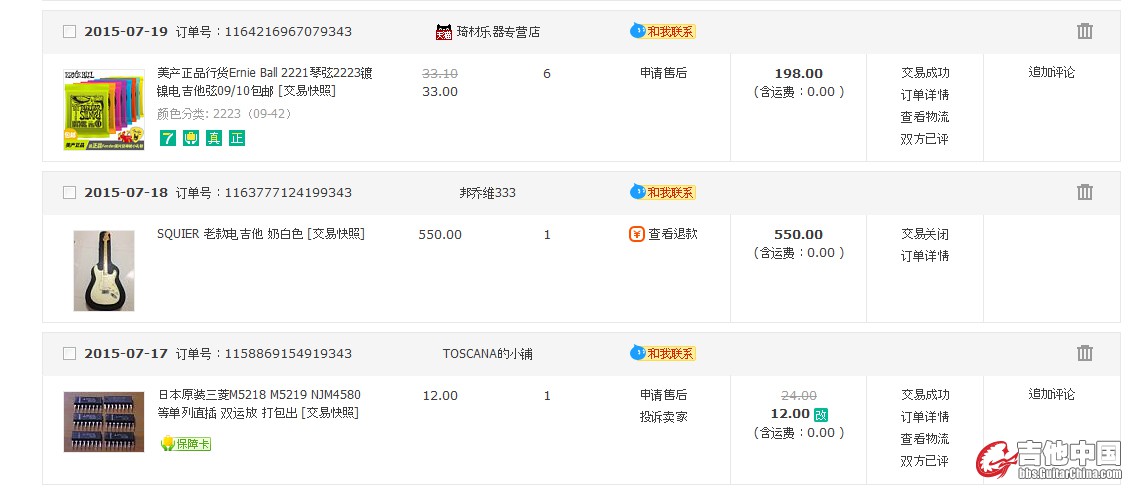Delete the 2015-07-19 order with trash icon

coord(1085,31)
